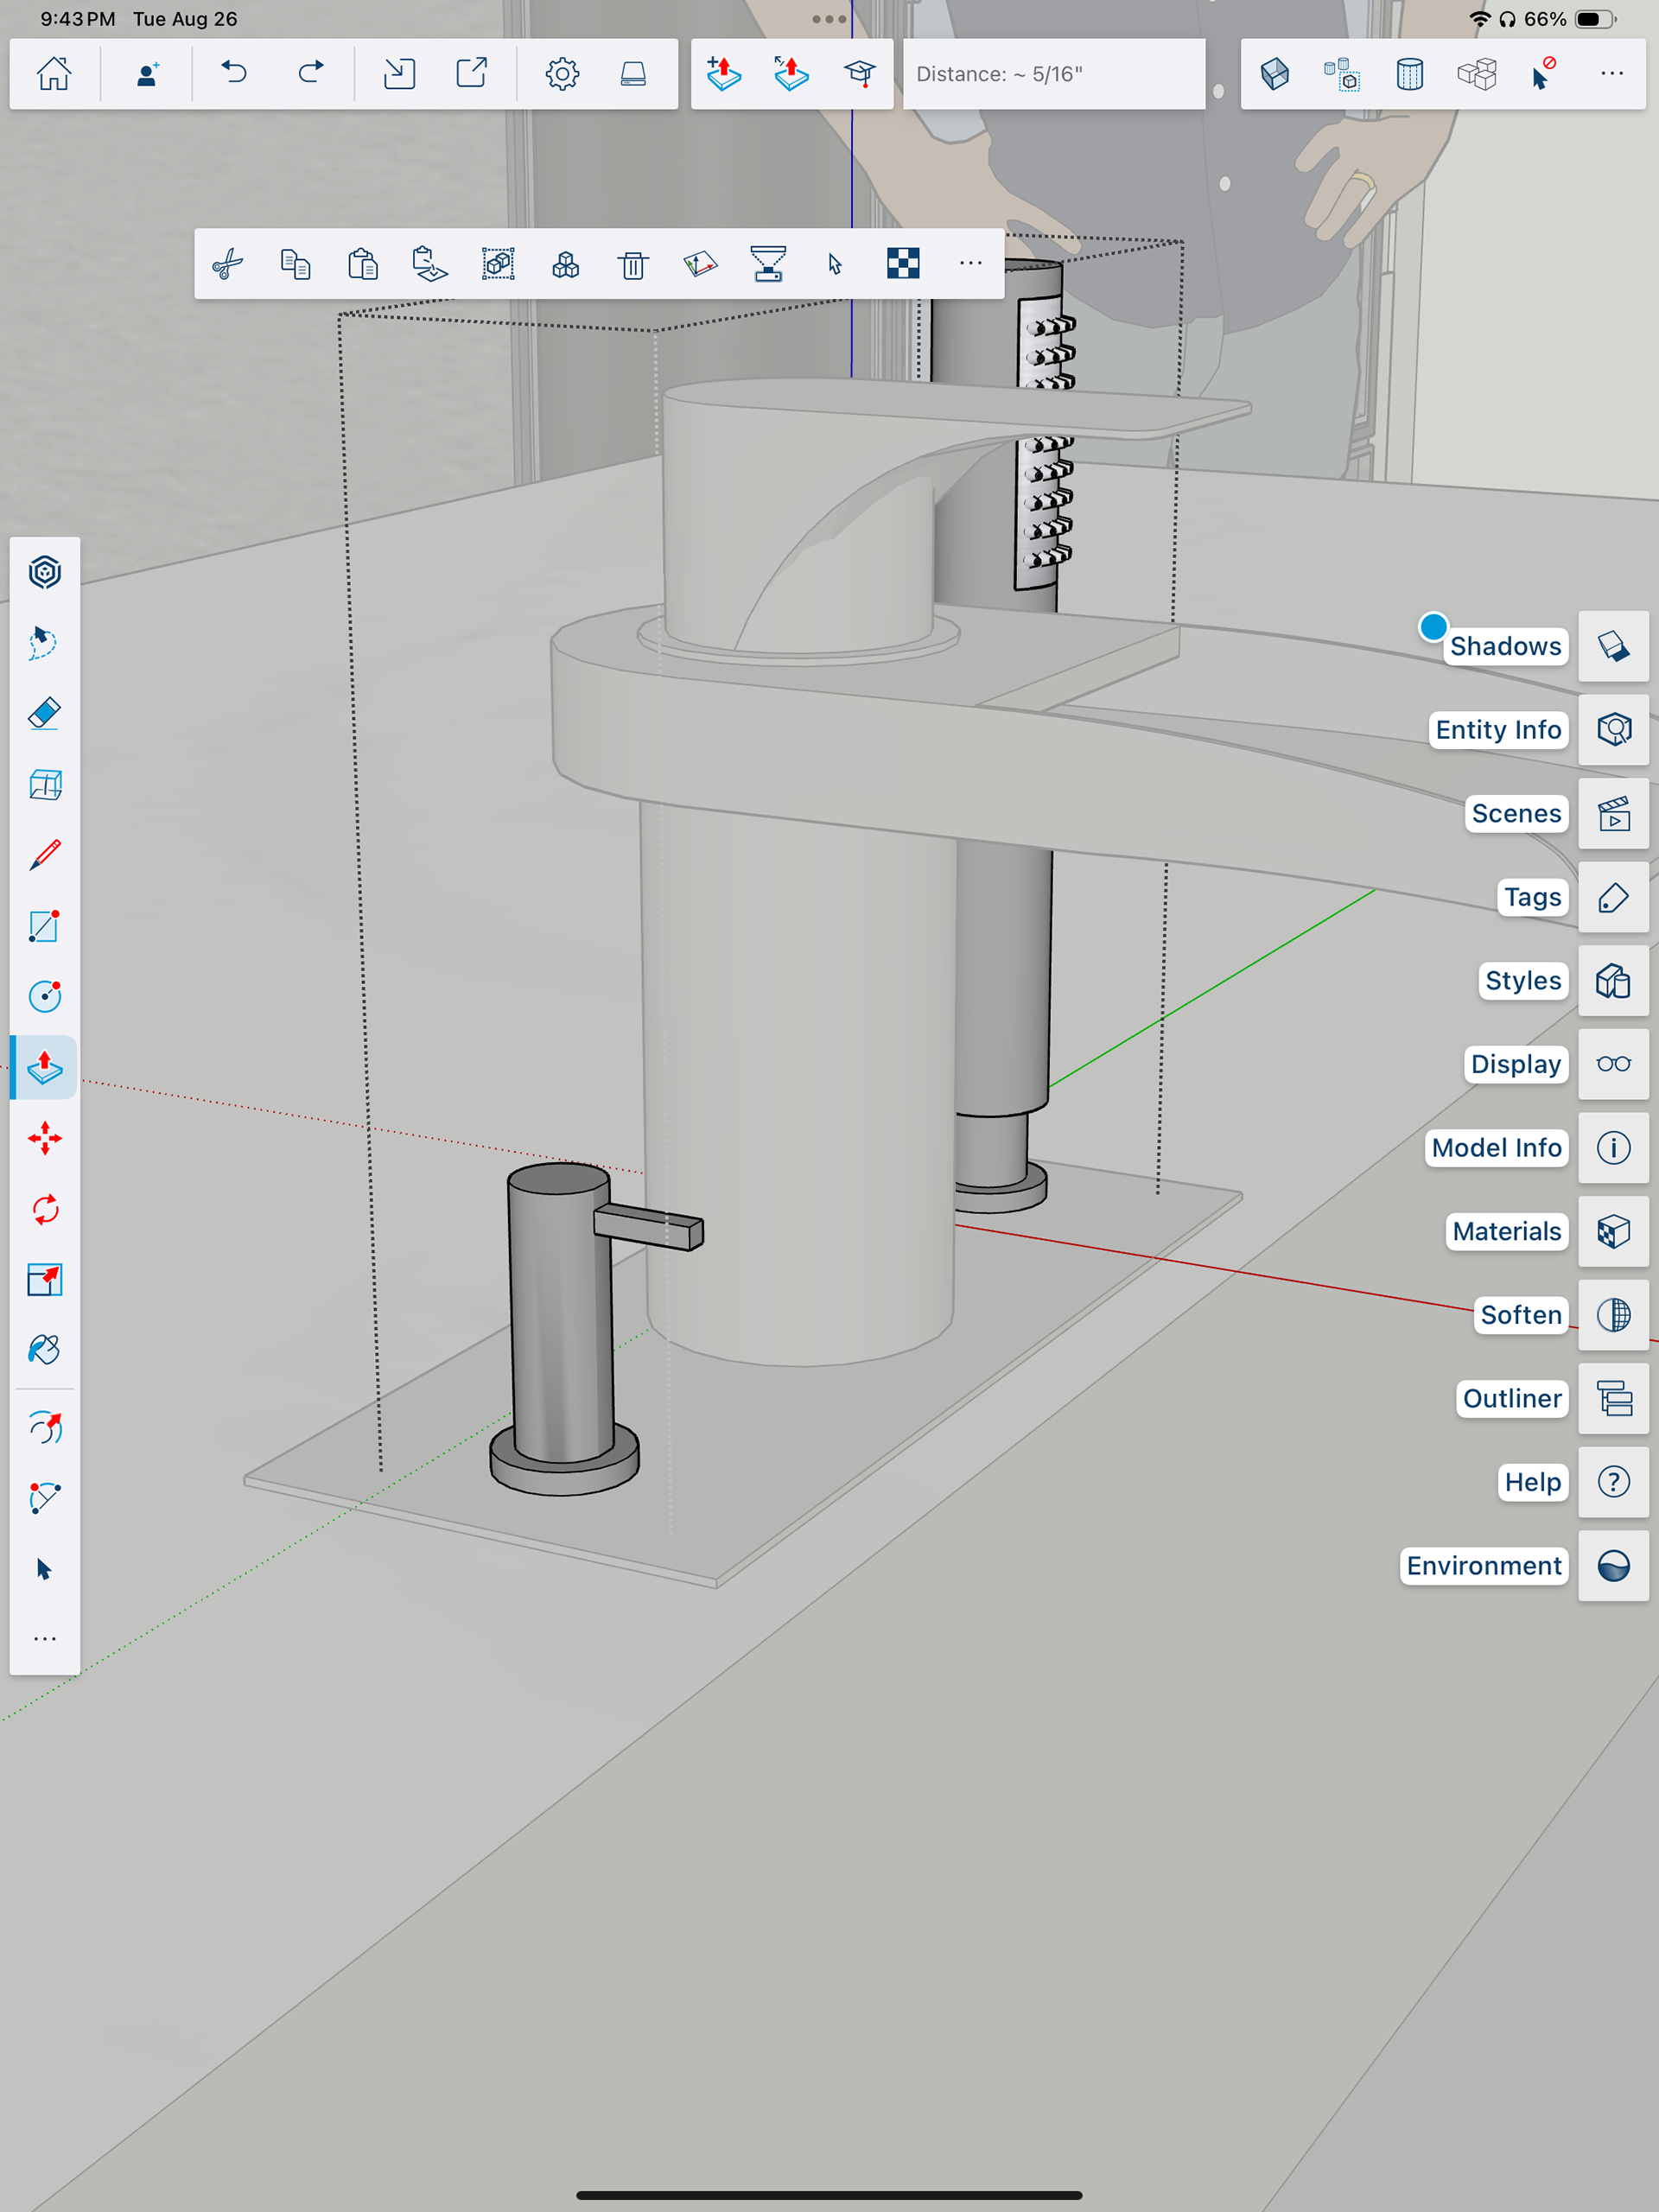The height and width of the screenshot is (2212, 1659).
Task: Select the Eraser tool in left toolbar
Action: click(x=45, y=714)
